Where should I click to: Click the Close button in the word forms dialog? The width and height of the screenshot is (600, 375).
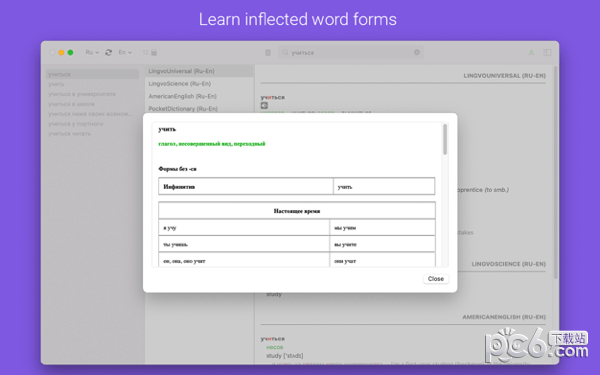435,279
